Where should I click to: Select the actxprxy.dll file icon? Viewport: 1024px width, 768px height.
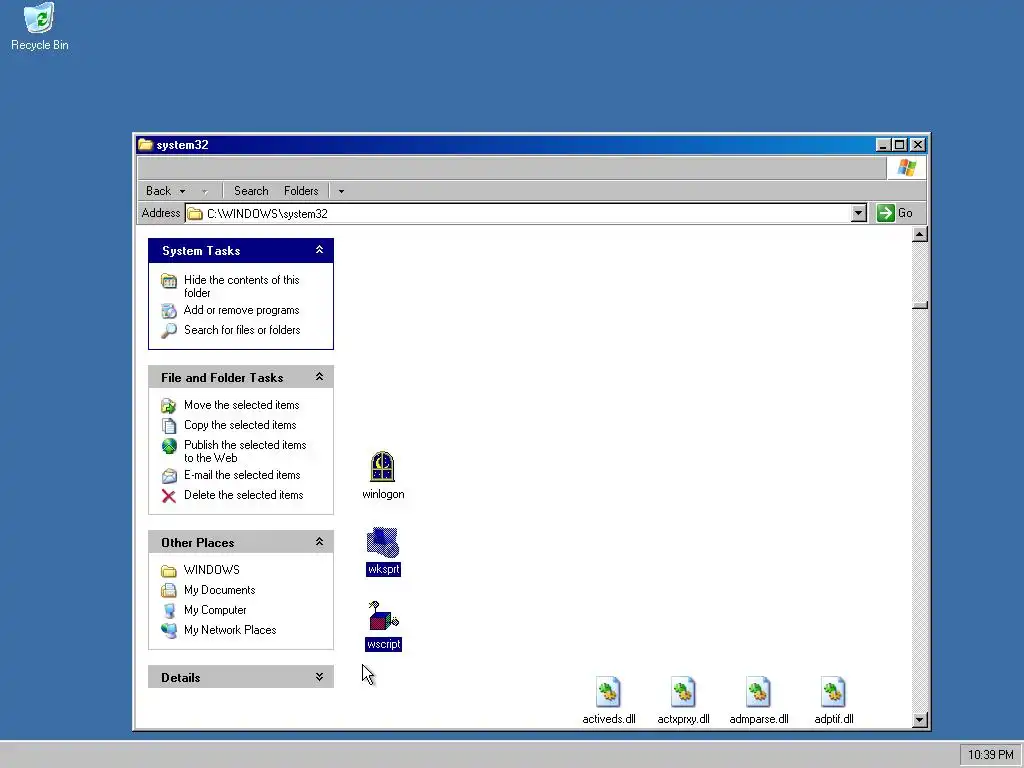[x=683, y=692]
